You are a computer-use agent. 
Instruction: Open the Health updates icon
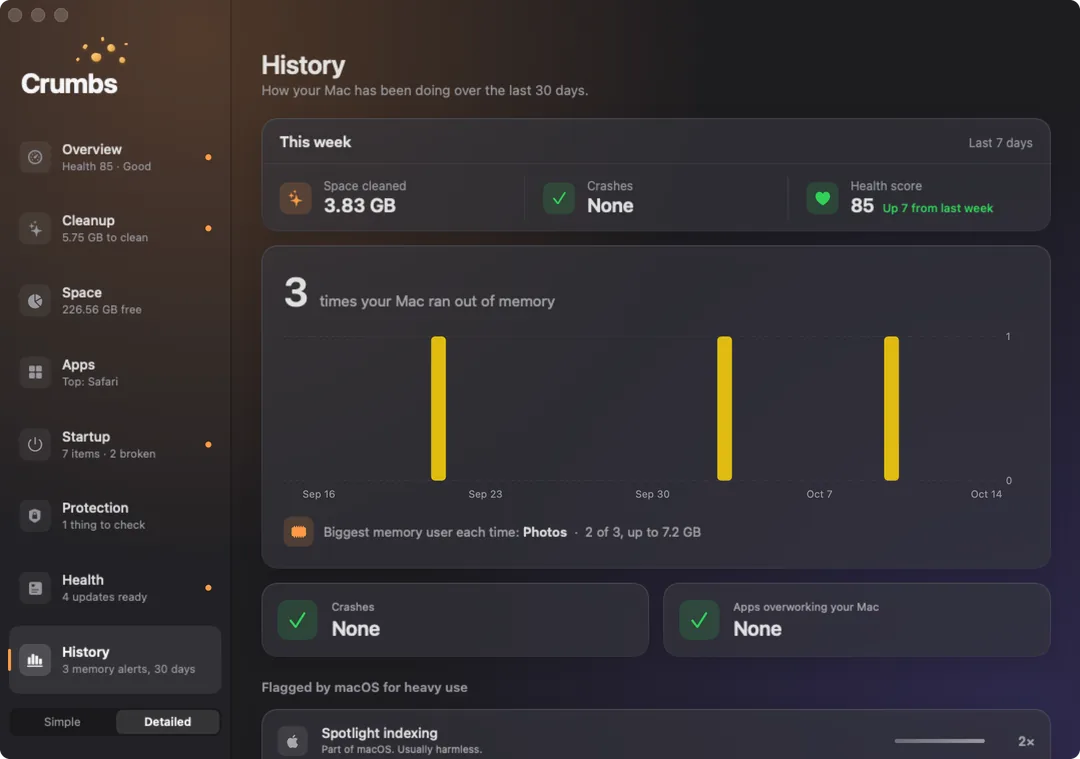tap(35, 588)
